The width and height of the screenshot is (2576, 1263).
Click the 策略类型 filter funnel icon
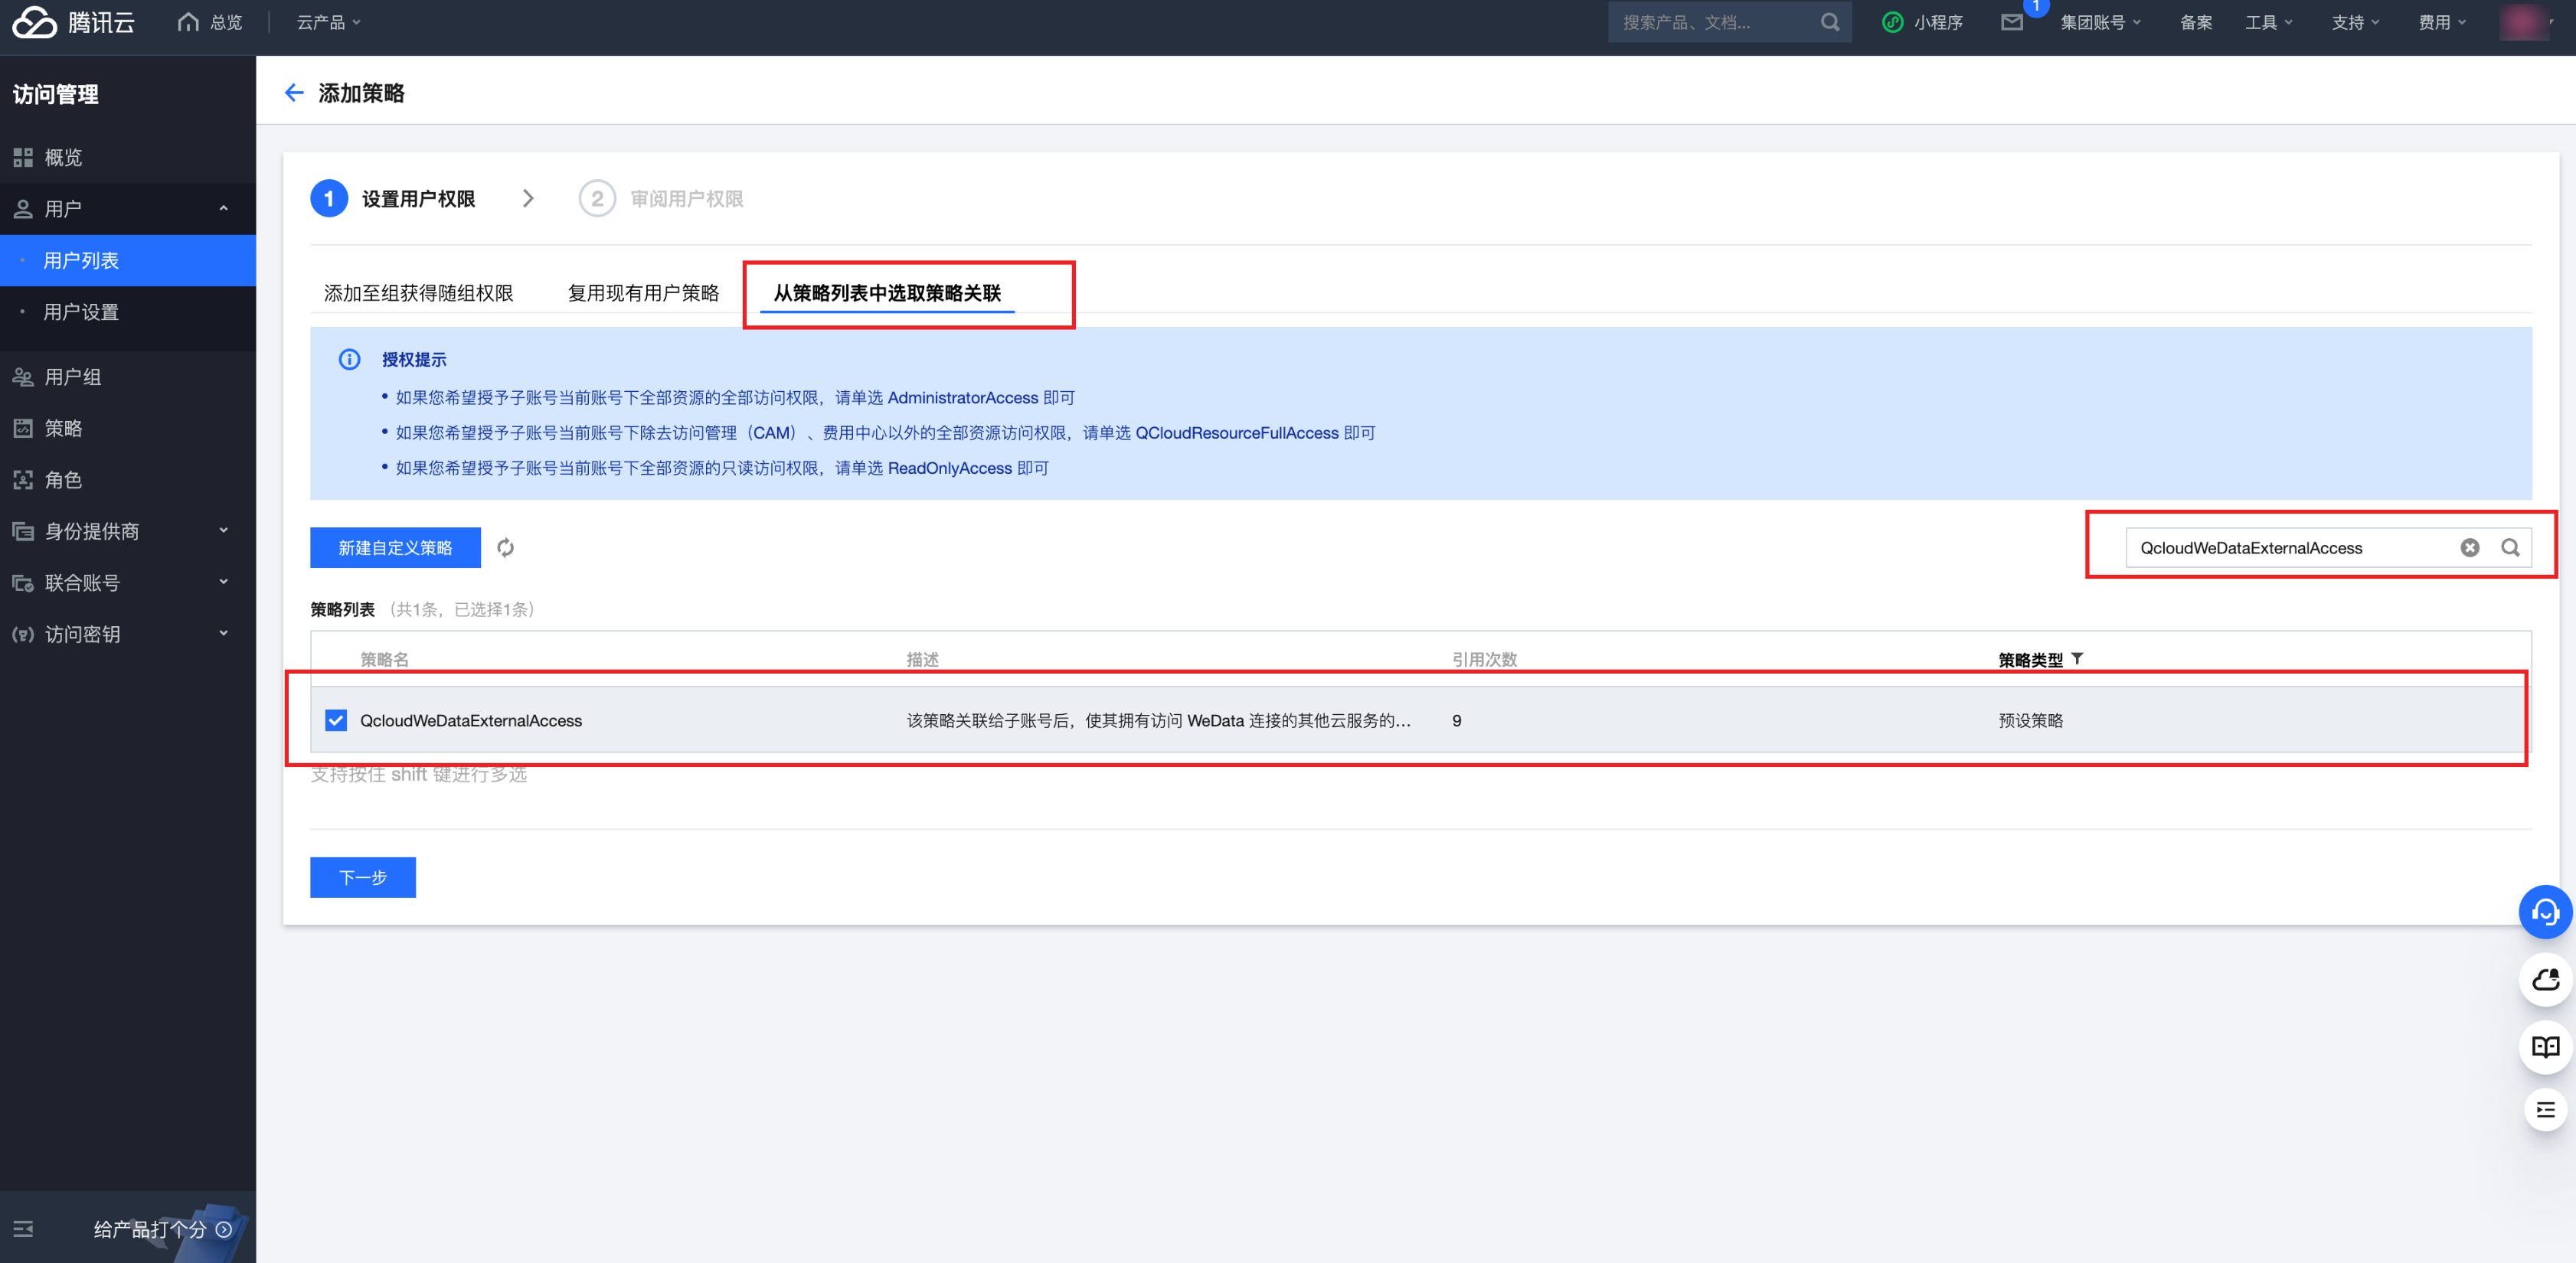coord(2078,659)
